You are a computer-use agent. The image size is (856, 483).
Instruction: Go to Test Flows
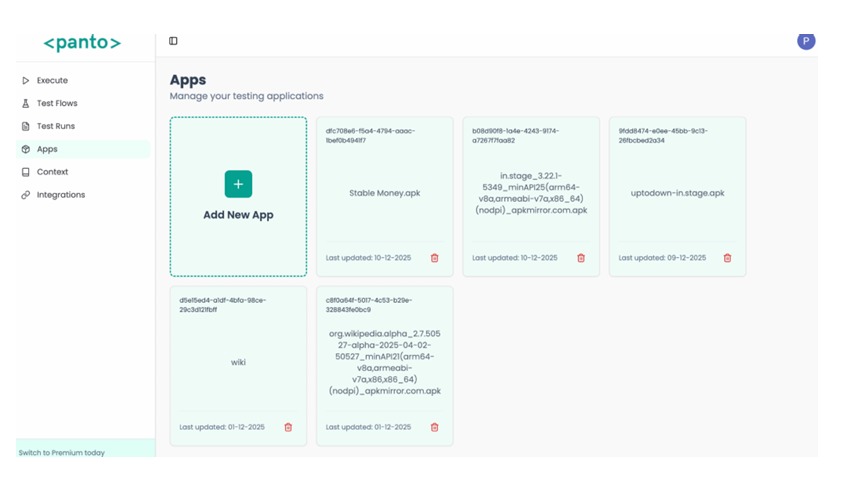click(x=57, y=103)
